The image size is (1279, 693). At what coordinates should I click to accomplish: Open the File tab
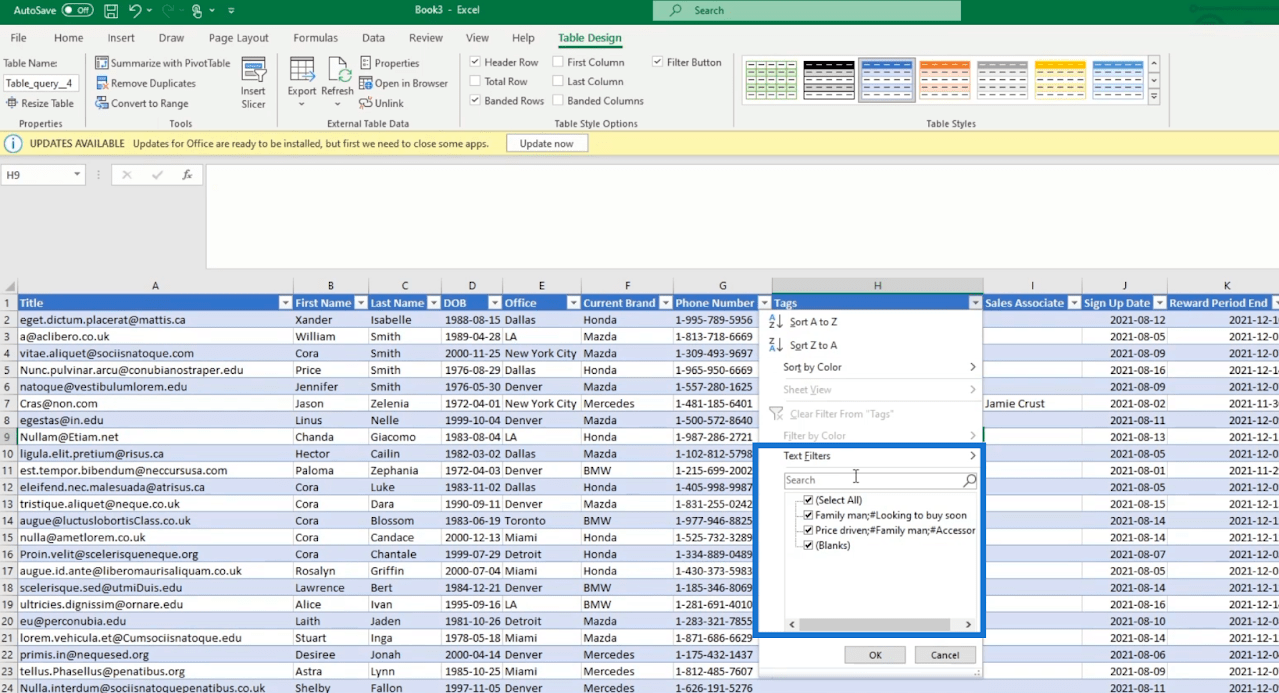point(18,38)
